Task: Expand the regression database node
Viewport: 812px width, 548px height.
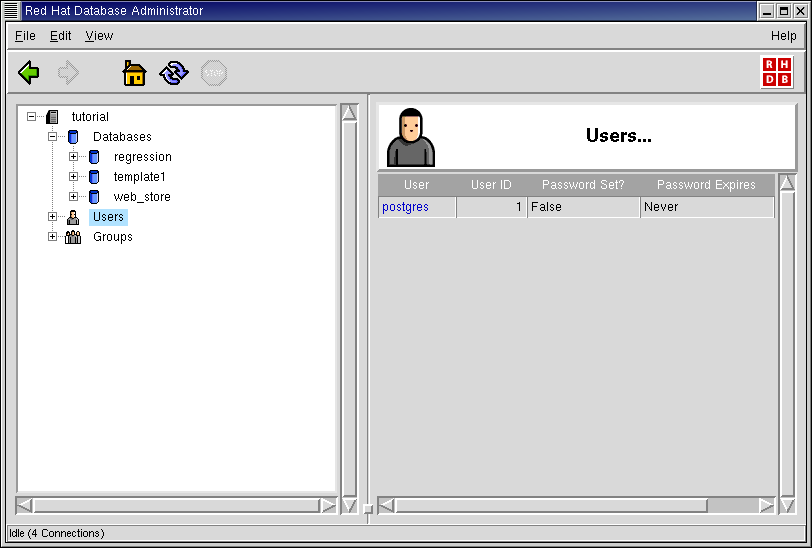Action: (74, 156)
